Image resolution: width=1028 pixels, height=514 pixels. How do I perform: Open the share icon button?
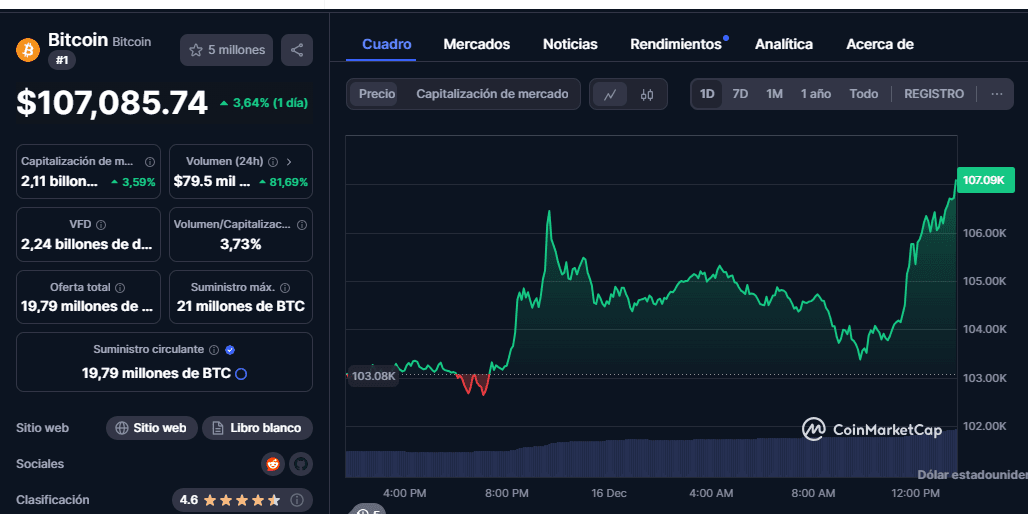297,50
